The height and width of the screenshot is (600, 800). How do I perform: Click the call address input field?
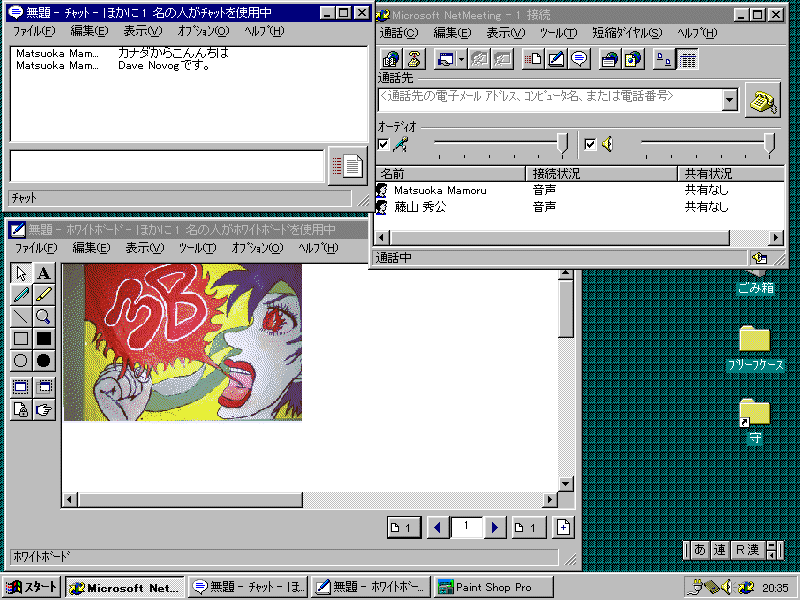(x=551, y=100)
